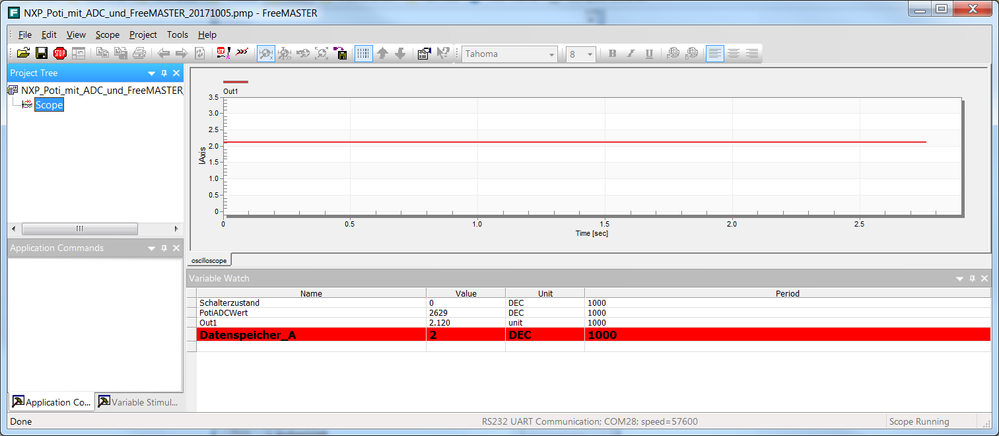Click the fit-to-view zoom icon
Viewport: 999px width, 436px height.
tap(322, 54)
